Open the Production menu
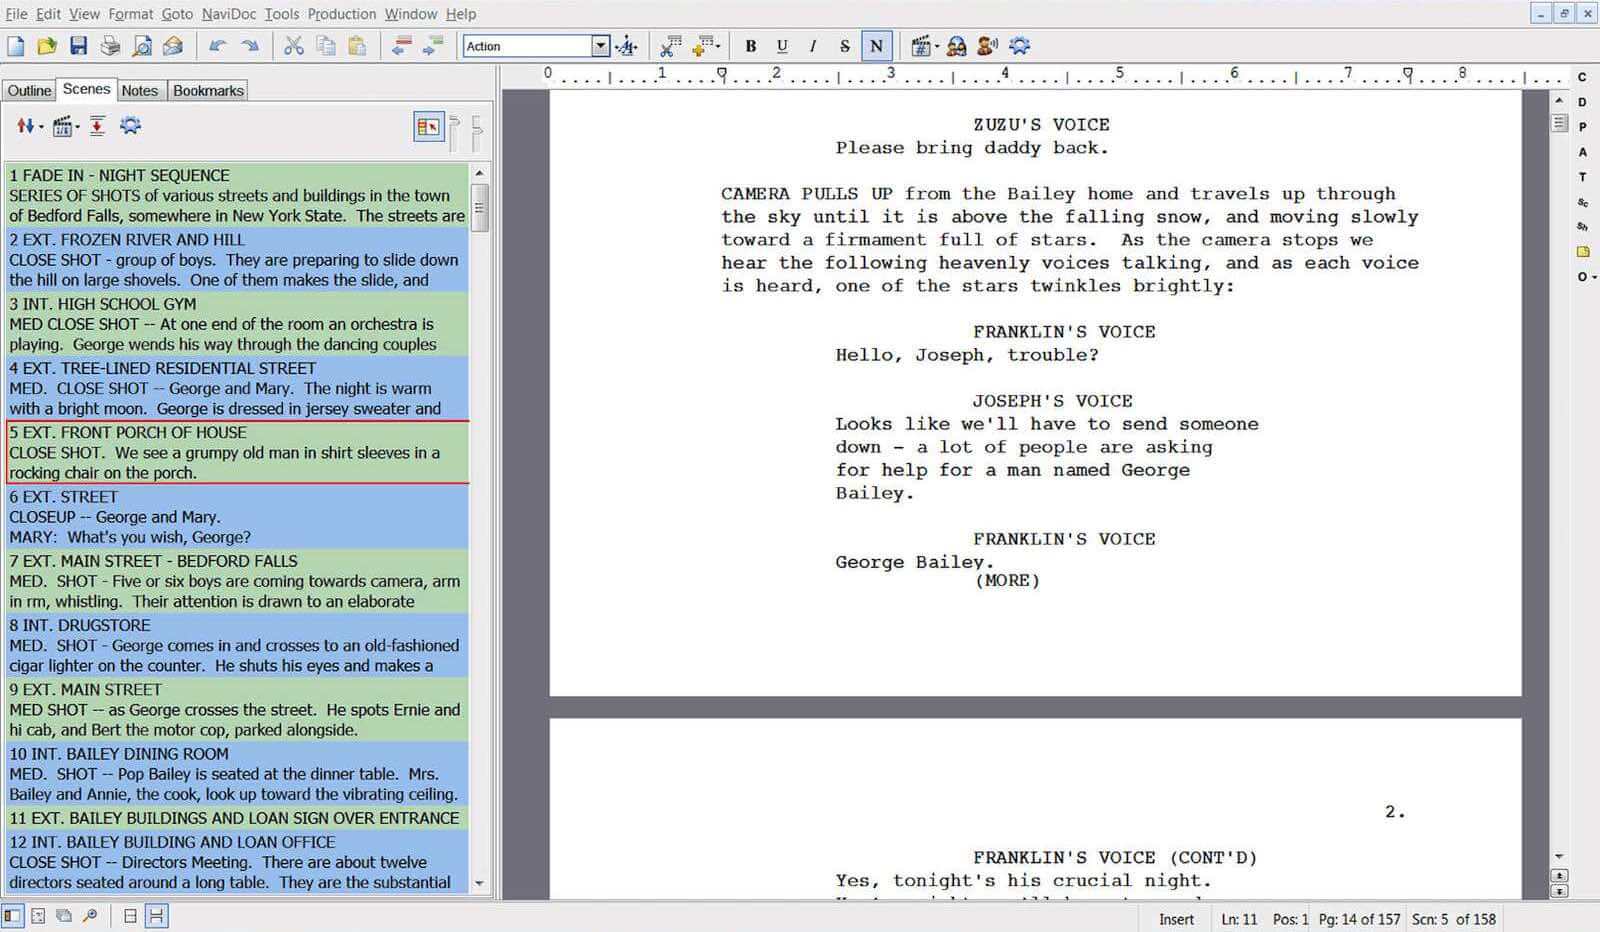The width and height of the screenshot is (1600, 932). [x=342, y=14]
